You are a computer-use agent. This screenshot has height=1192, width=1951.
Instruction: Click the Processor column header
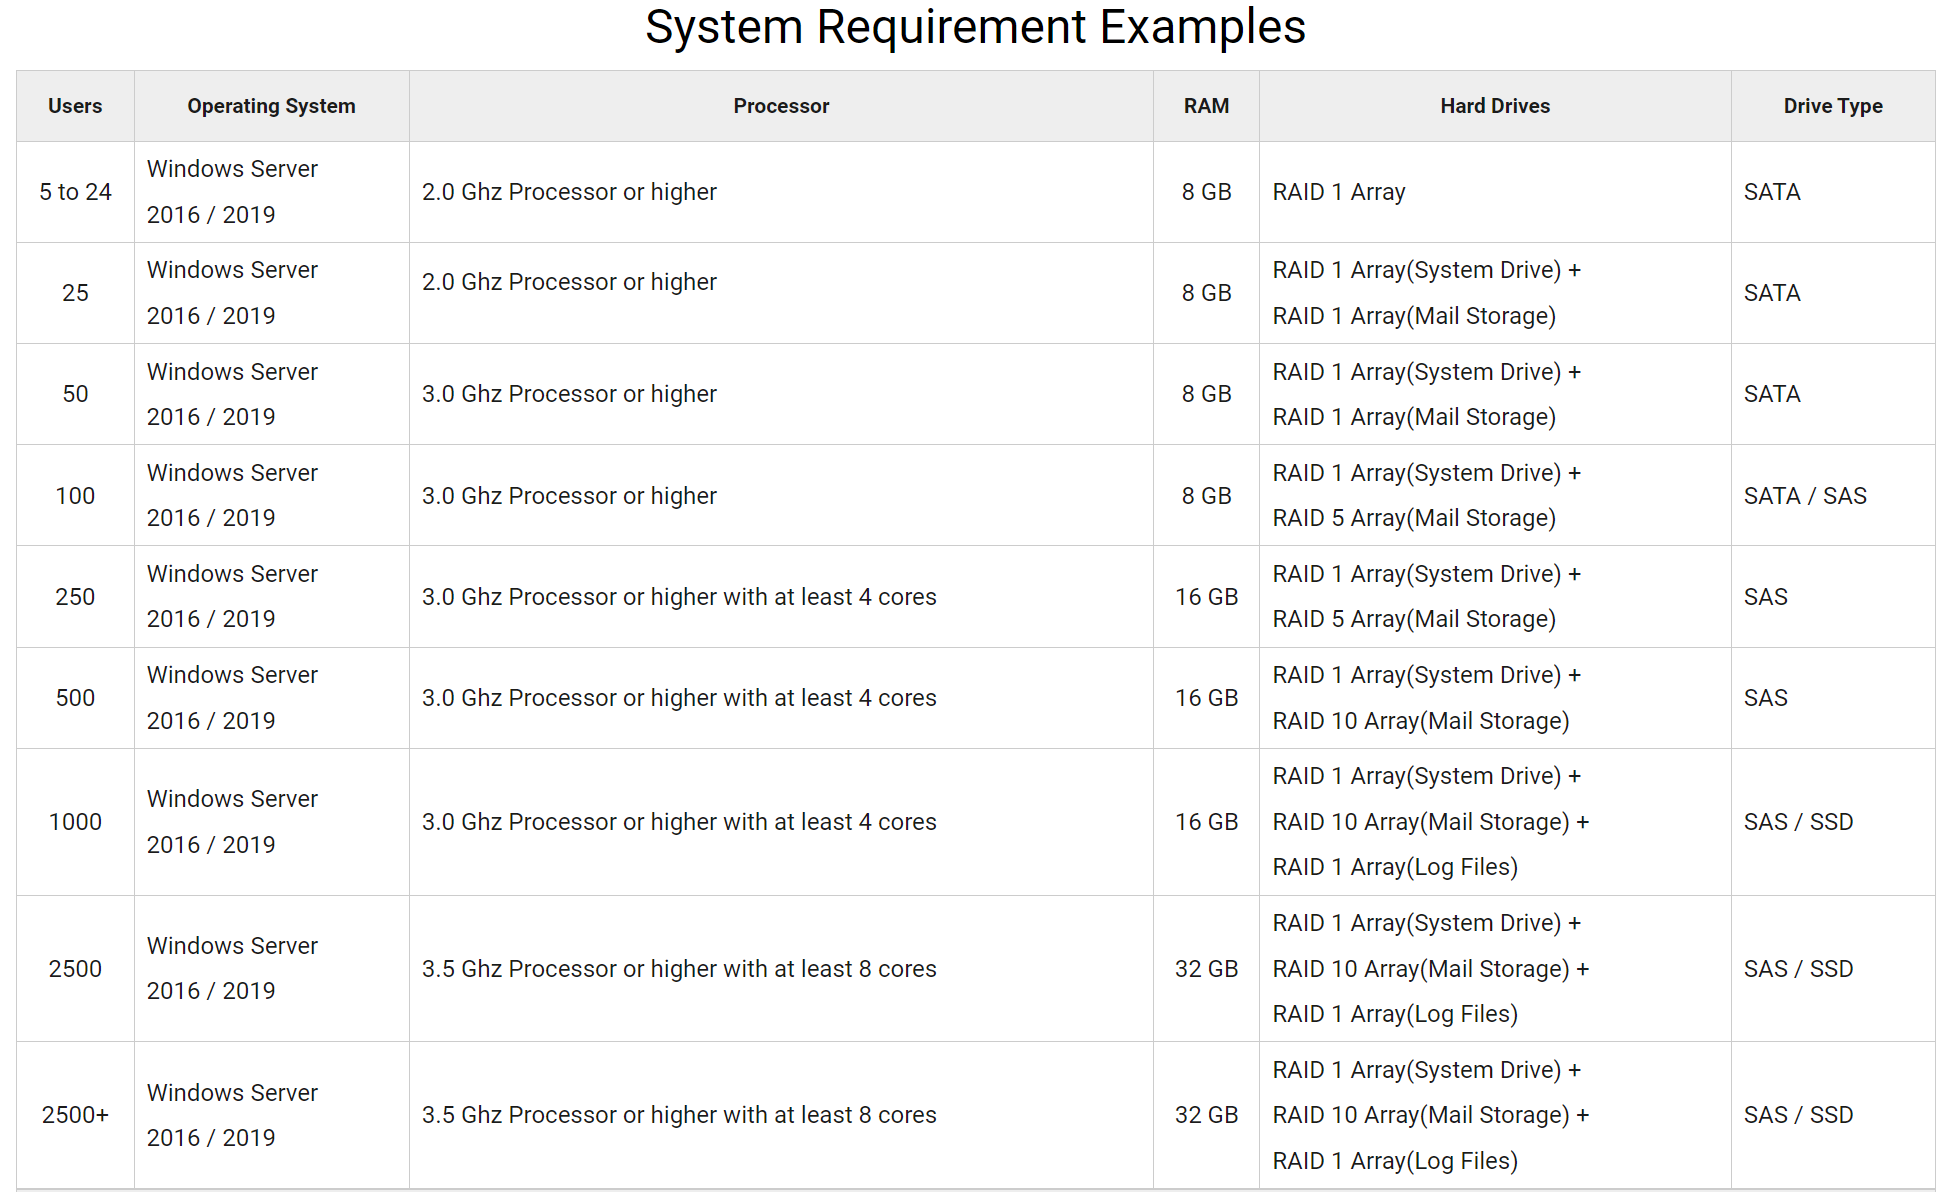pyautogui.click(x=781, y=106)
